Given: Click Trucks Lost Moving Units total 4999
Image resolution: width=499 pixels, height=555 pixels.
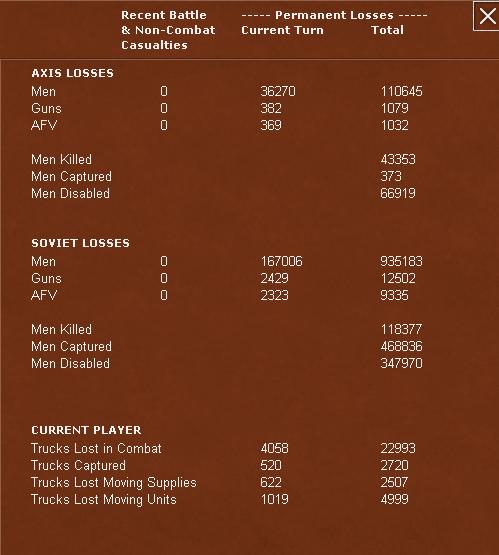Looking at the screenshot, I should tap(394, 499).
